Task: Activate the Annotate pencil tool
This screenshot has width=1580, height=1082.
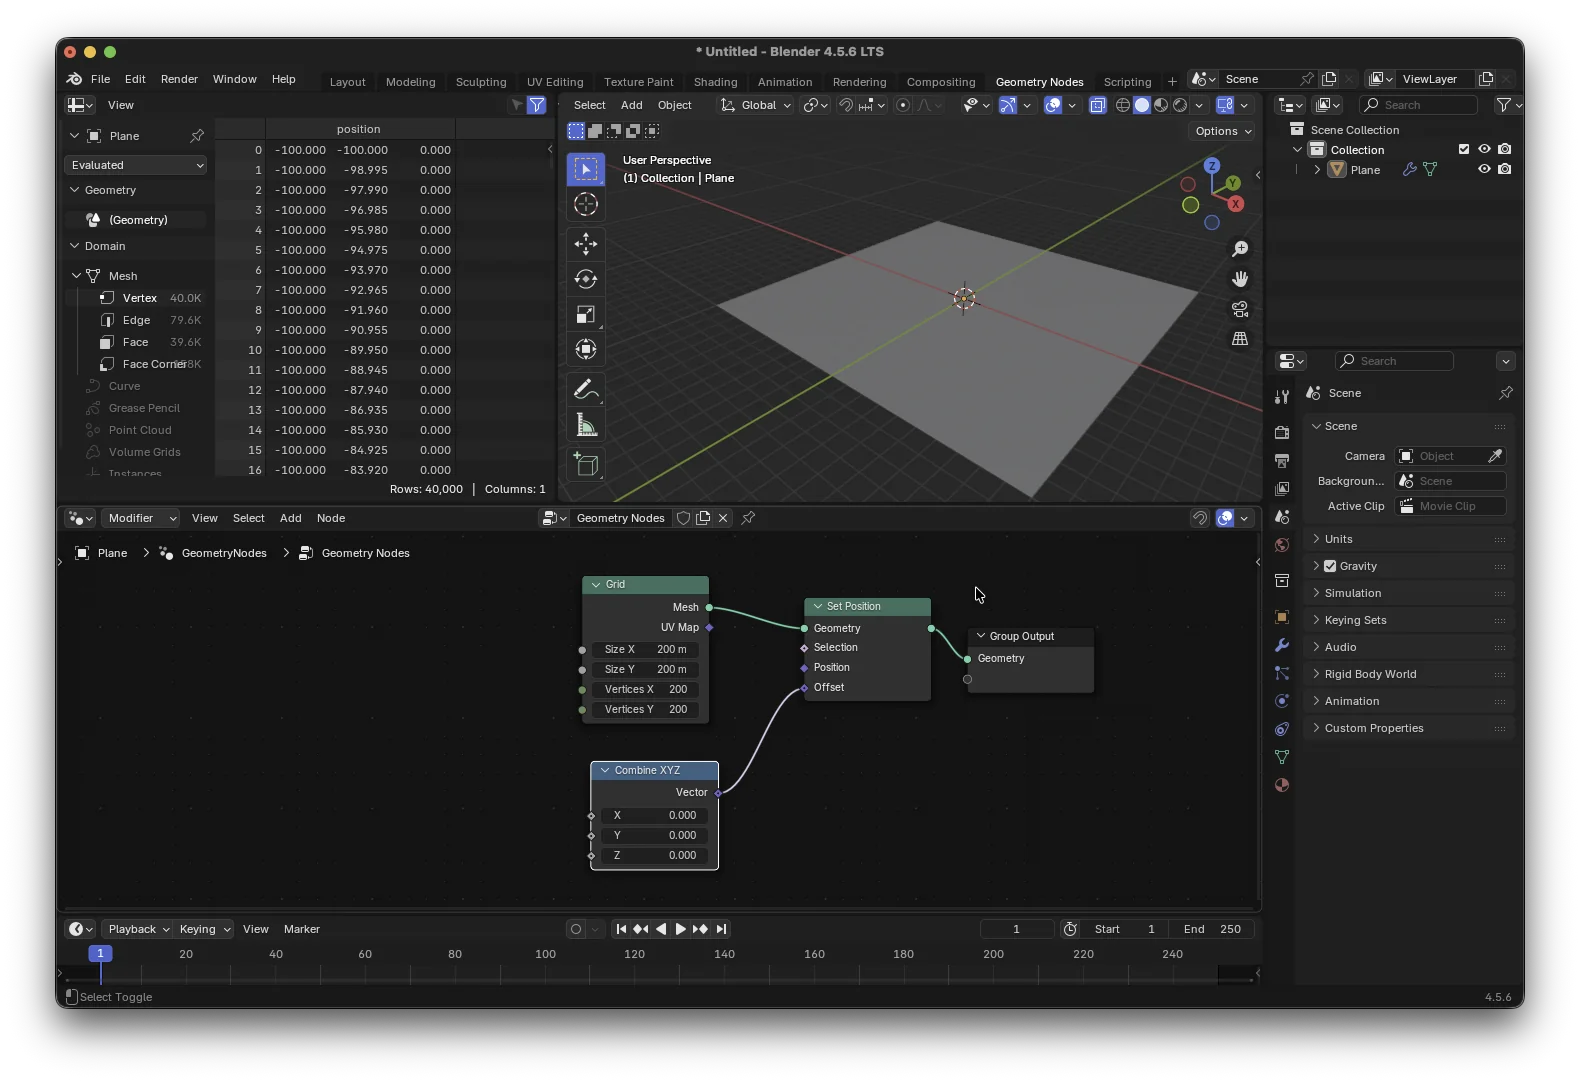Action: (586, 390)
